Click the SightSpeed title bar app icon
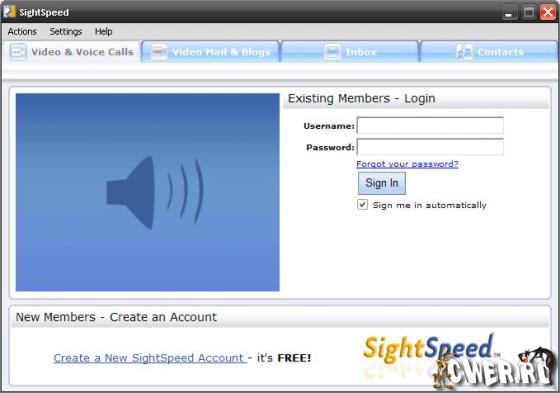This screenshot has height=393, width=560. [10, 11]
